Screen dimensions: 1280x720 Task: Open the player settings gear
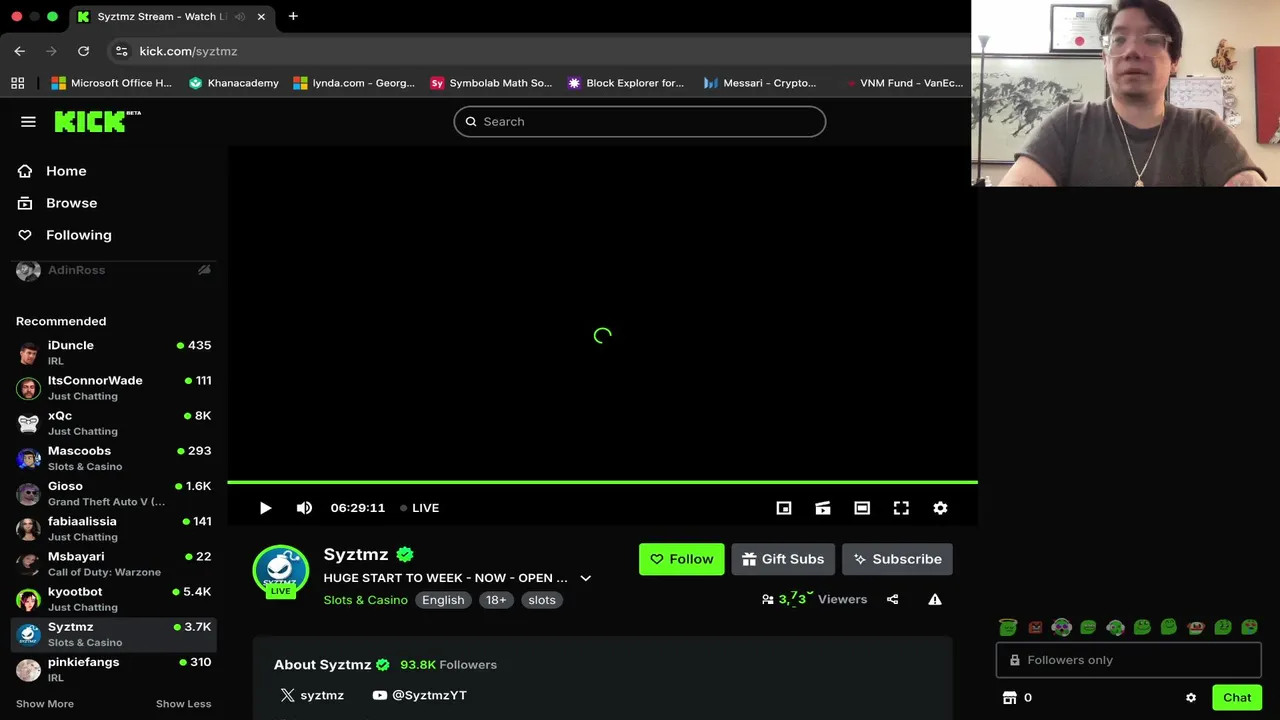[940, 508]
